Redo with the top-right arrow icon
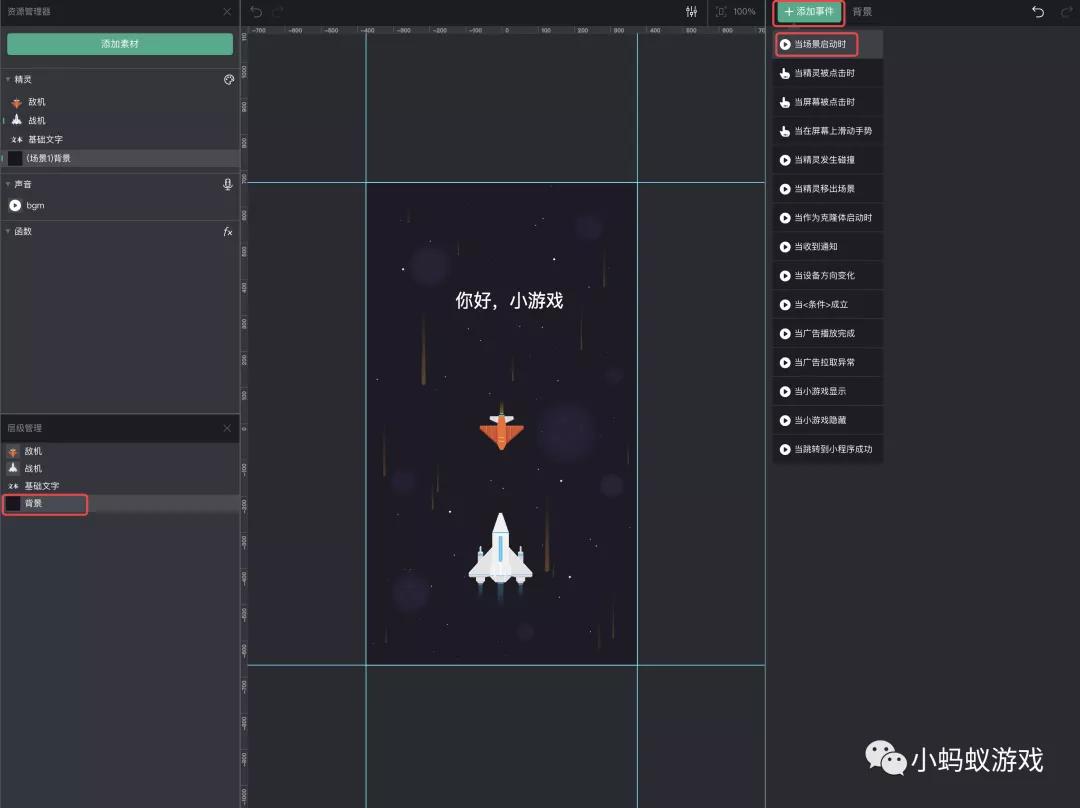1080x808 pixels. 1064,12
